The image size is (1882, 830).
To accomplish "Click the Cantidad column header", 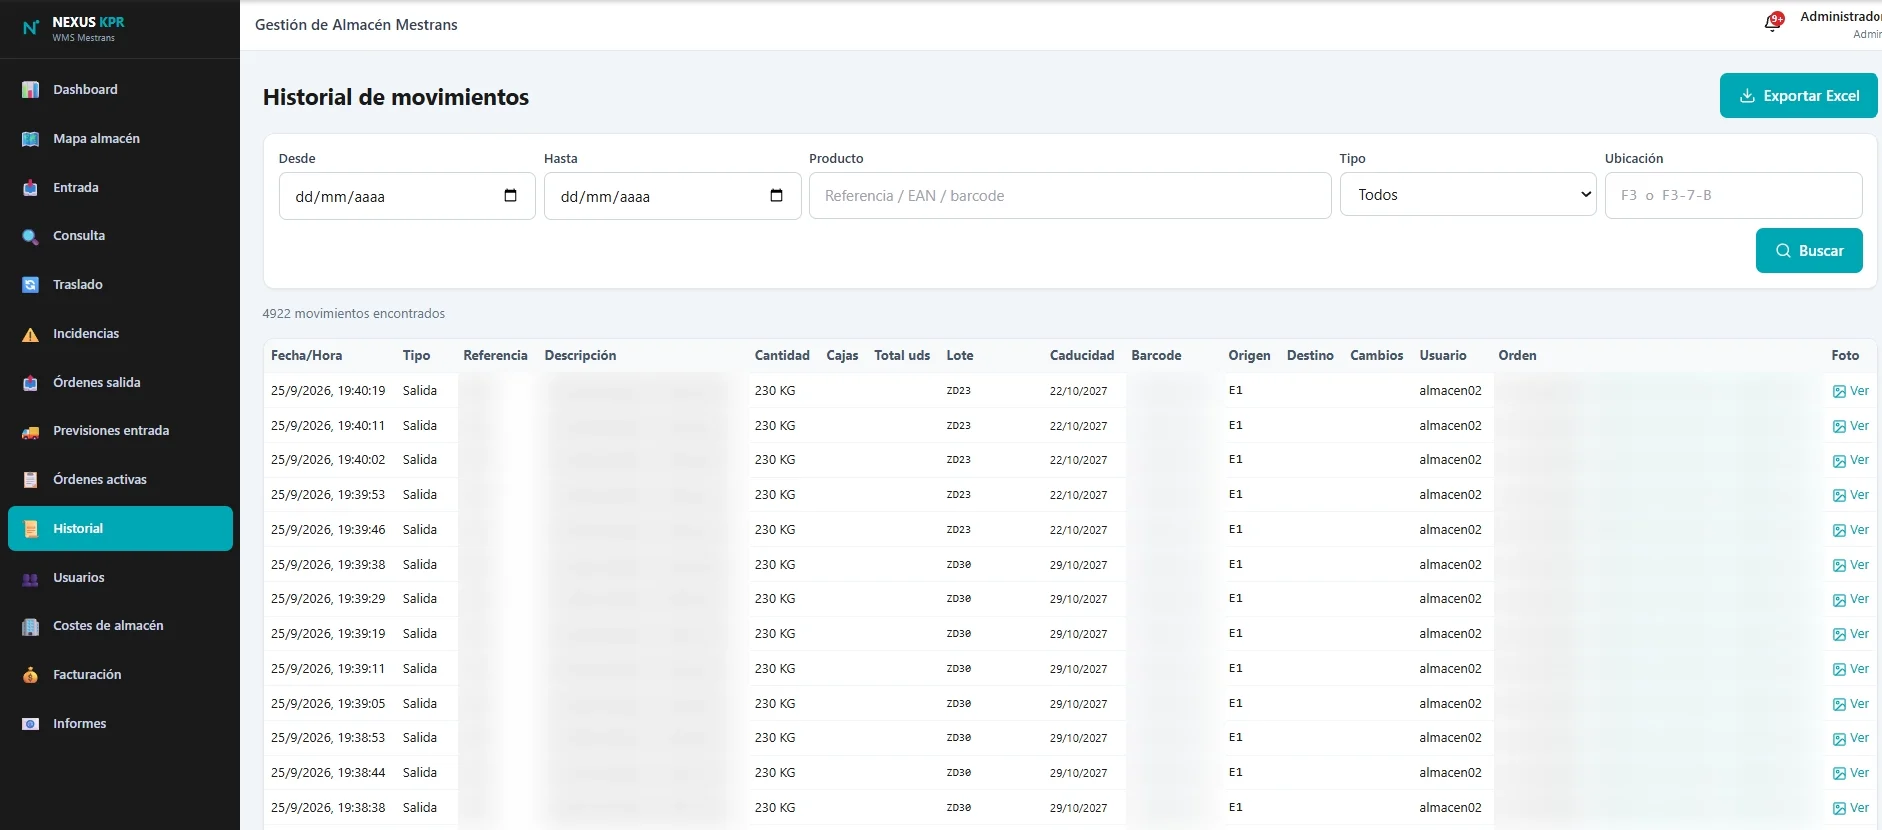I will coord(782,355).
